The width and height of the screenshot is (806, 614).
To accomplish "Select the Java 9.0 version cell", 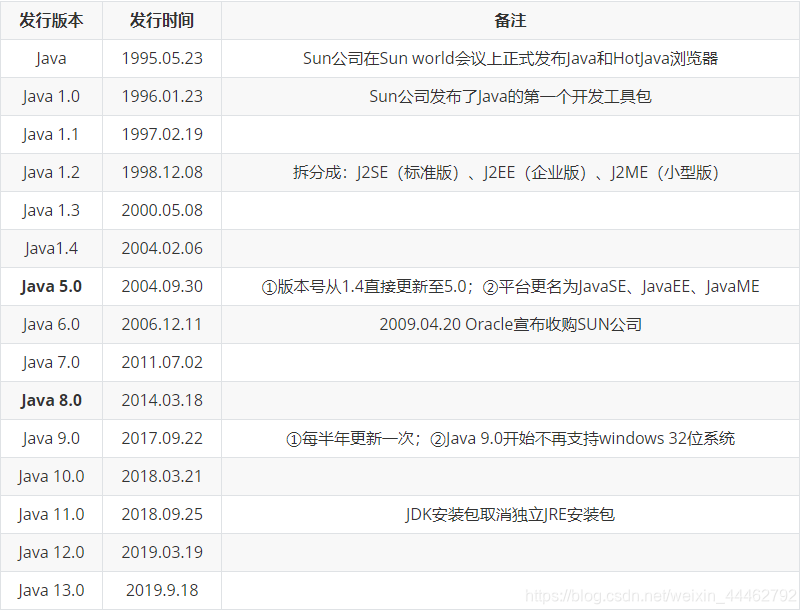I will pyautogui.click(x=51, y=439).
